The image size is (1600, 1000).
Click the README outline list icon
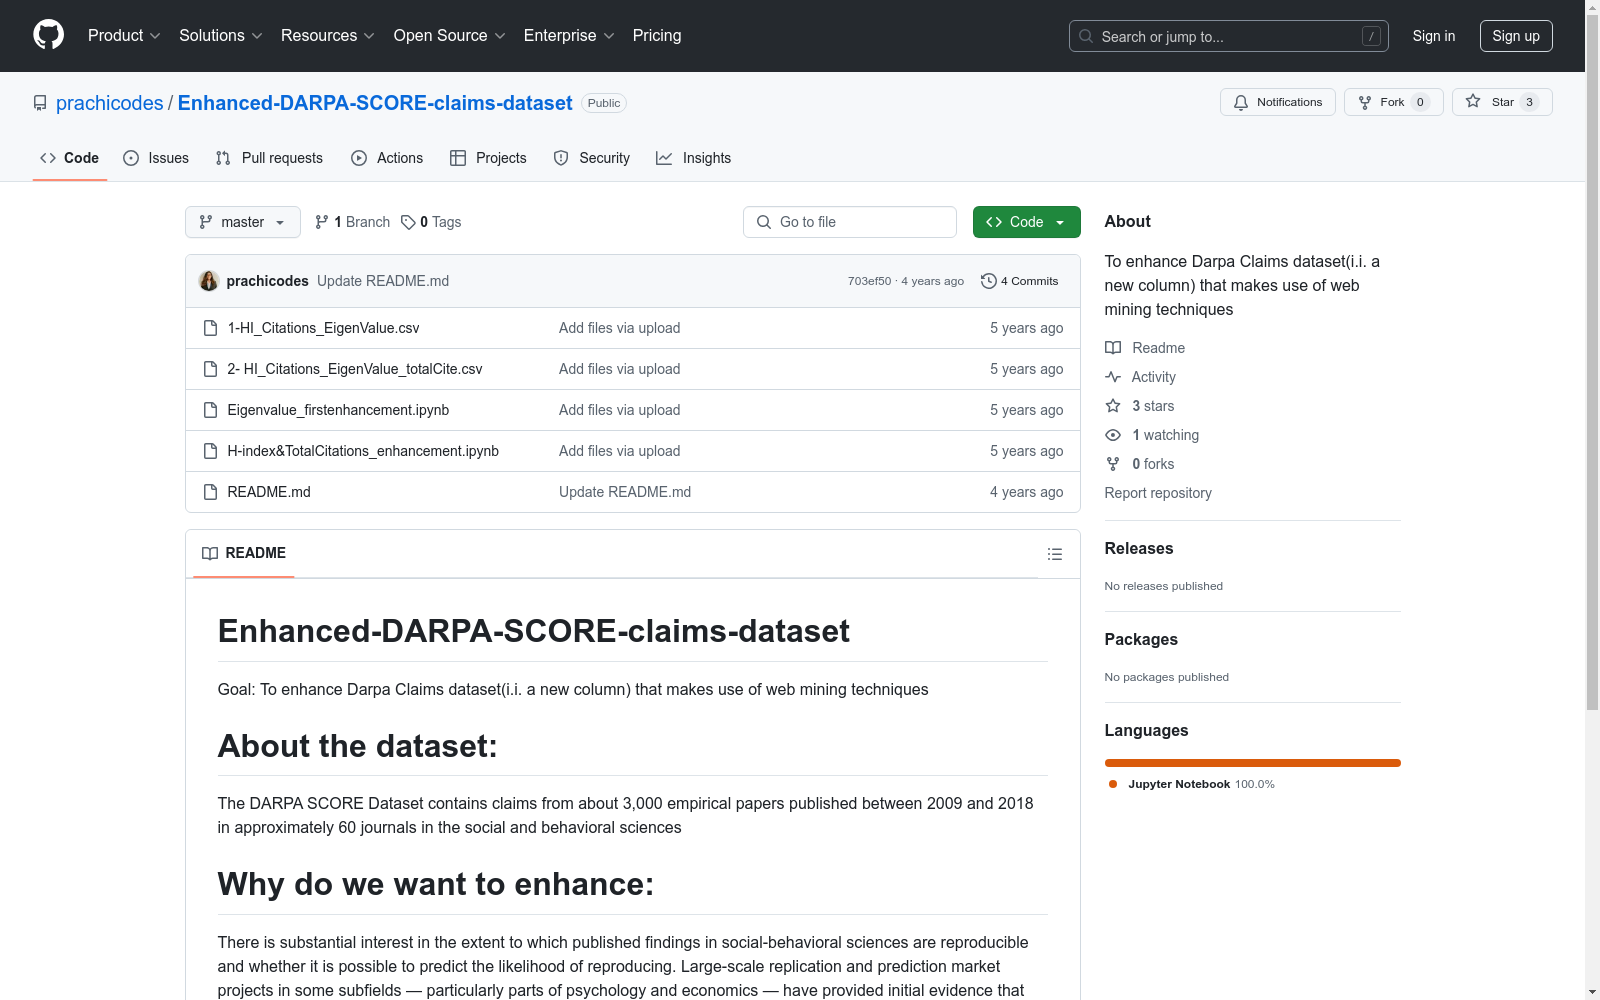point(1054,554)
